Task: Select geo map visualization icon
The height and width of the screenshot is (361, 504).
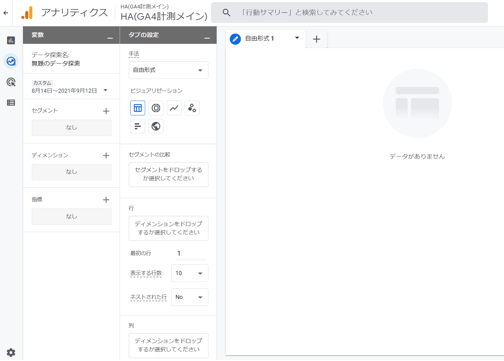Action: [x=156, y=126]
